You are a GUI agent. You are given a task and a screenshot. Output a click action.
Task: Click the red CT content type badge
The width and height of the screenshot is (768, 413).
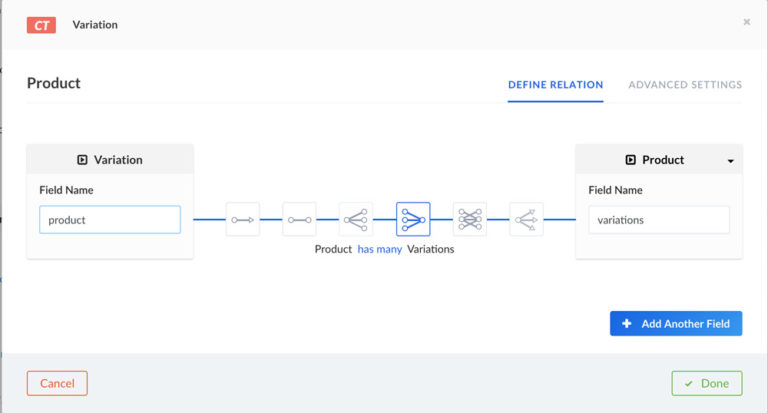[x=41, y=25]
